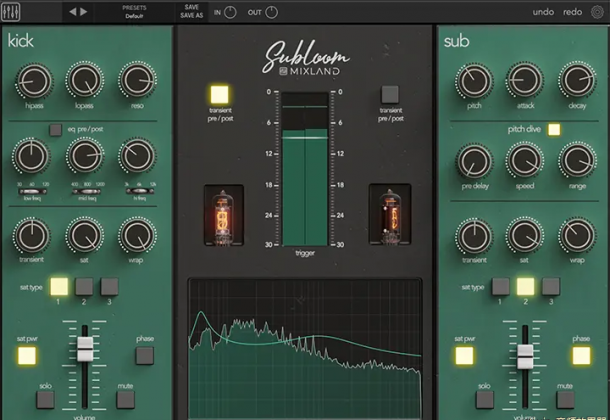Switch the hi freq selector
The width and height of the screenshot is (610, 420).
[x=140, y=191]
